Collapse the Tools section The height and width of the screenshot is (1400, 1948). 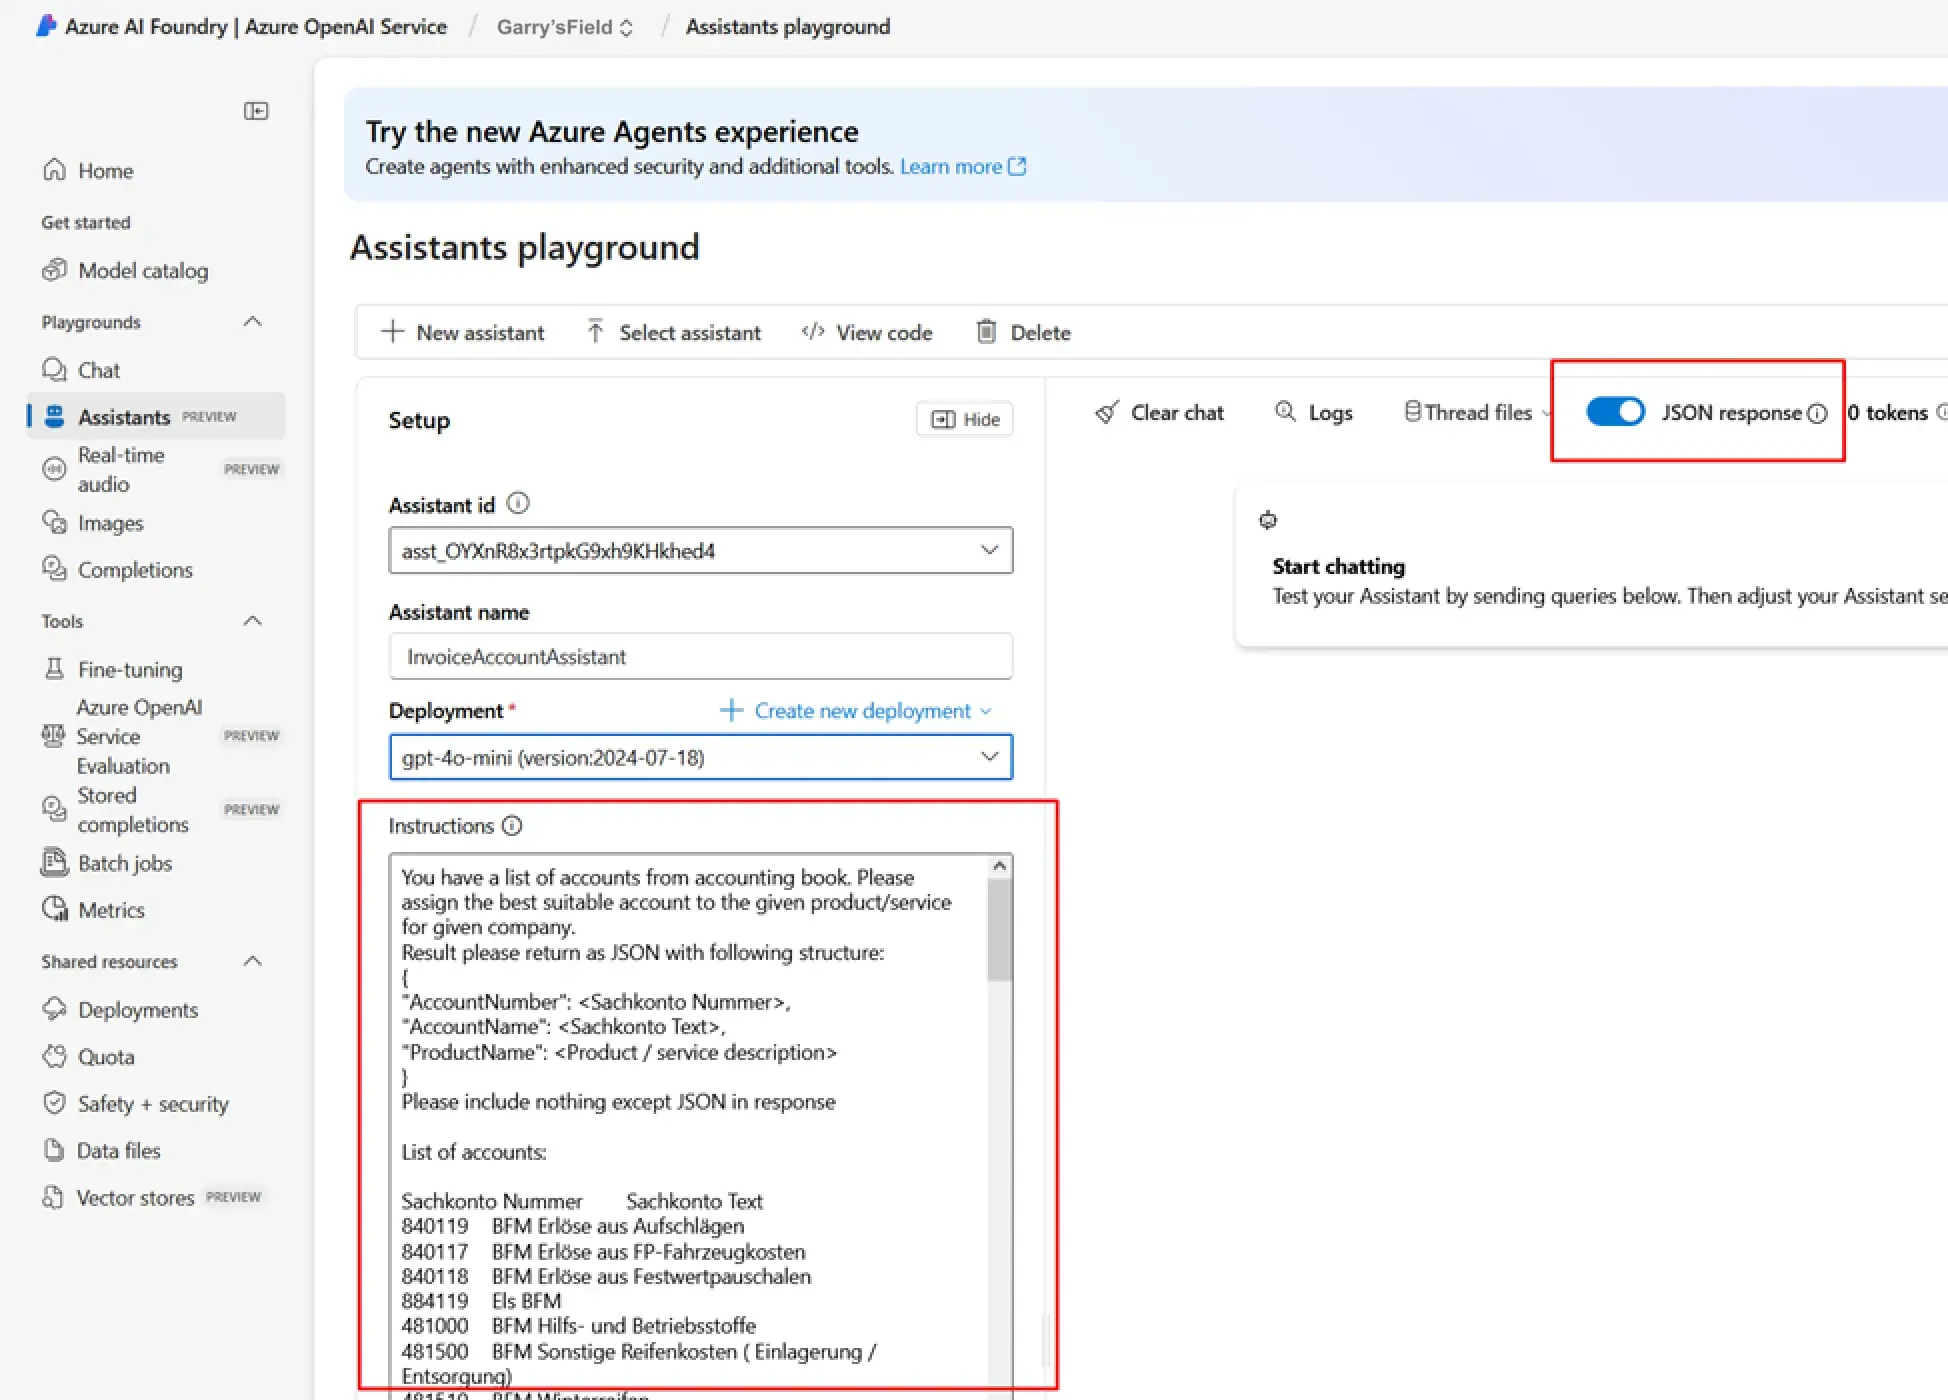(253, 621)
